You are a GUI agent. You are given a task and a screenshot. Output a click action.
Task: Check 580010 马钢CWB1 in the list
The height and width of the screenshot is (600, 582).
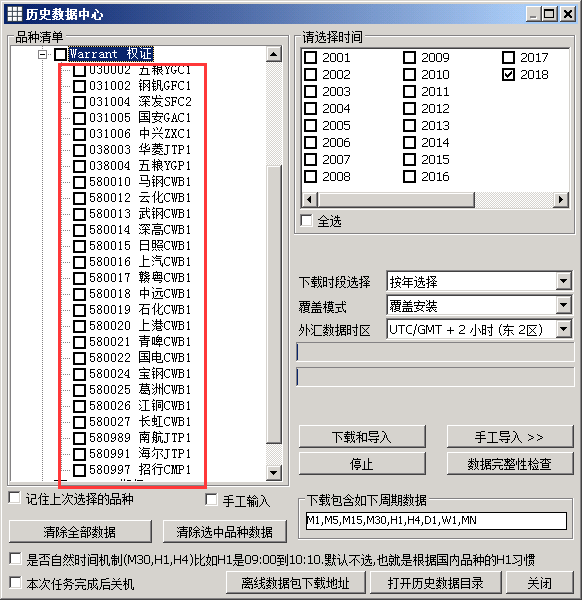pos(79,182)
